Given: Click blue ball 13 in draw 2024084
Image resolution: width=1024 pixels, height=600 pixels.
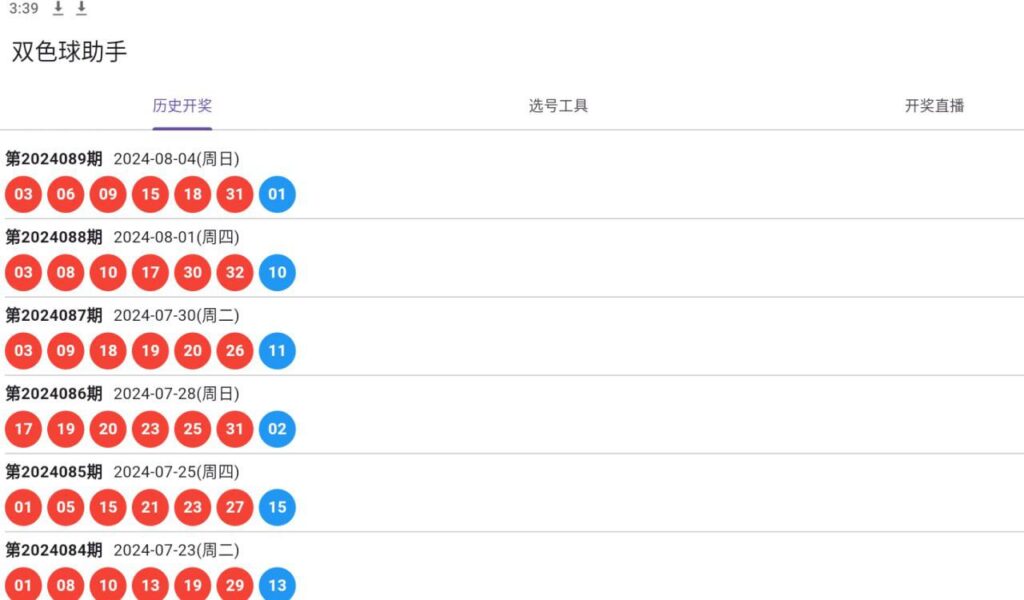Looking at the screenshot, I should coord(277,585).
